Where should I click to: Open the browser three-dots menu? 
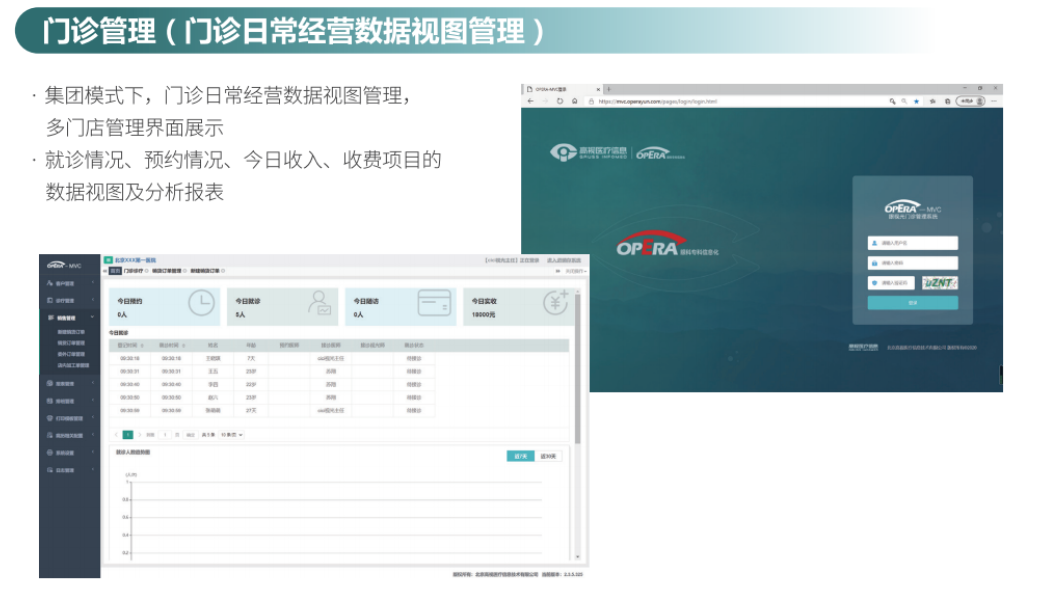point(994,101)
